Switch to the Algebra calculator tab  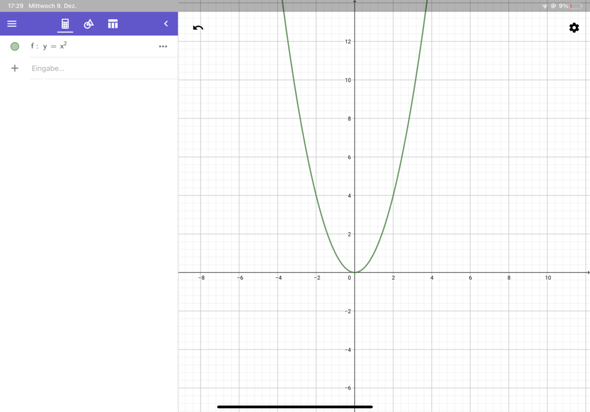65,24
